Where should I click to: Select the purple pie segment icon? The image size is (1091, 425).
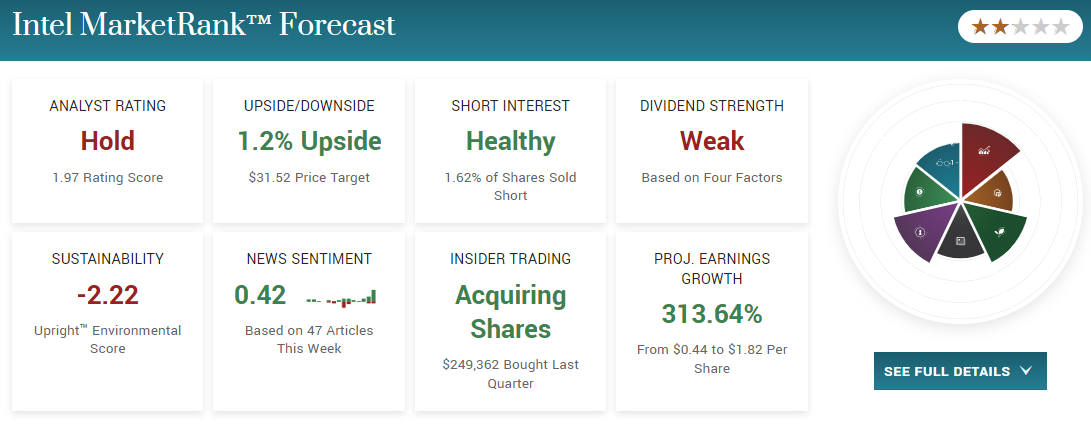pos(920,232)
